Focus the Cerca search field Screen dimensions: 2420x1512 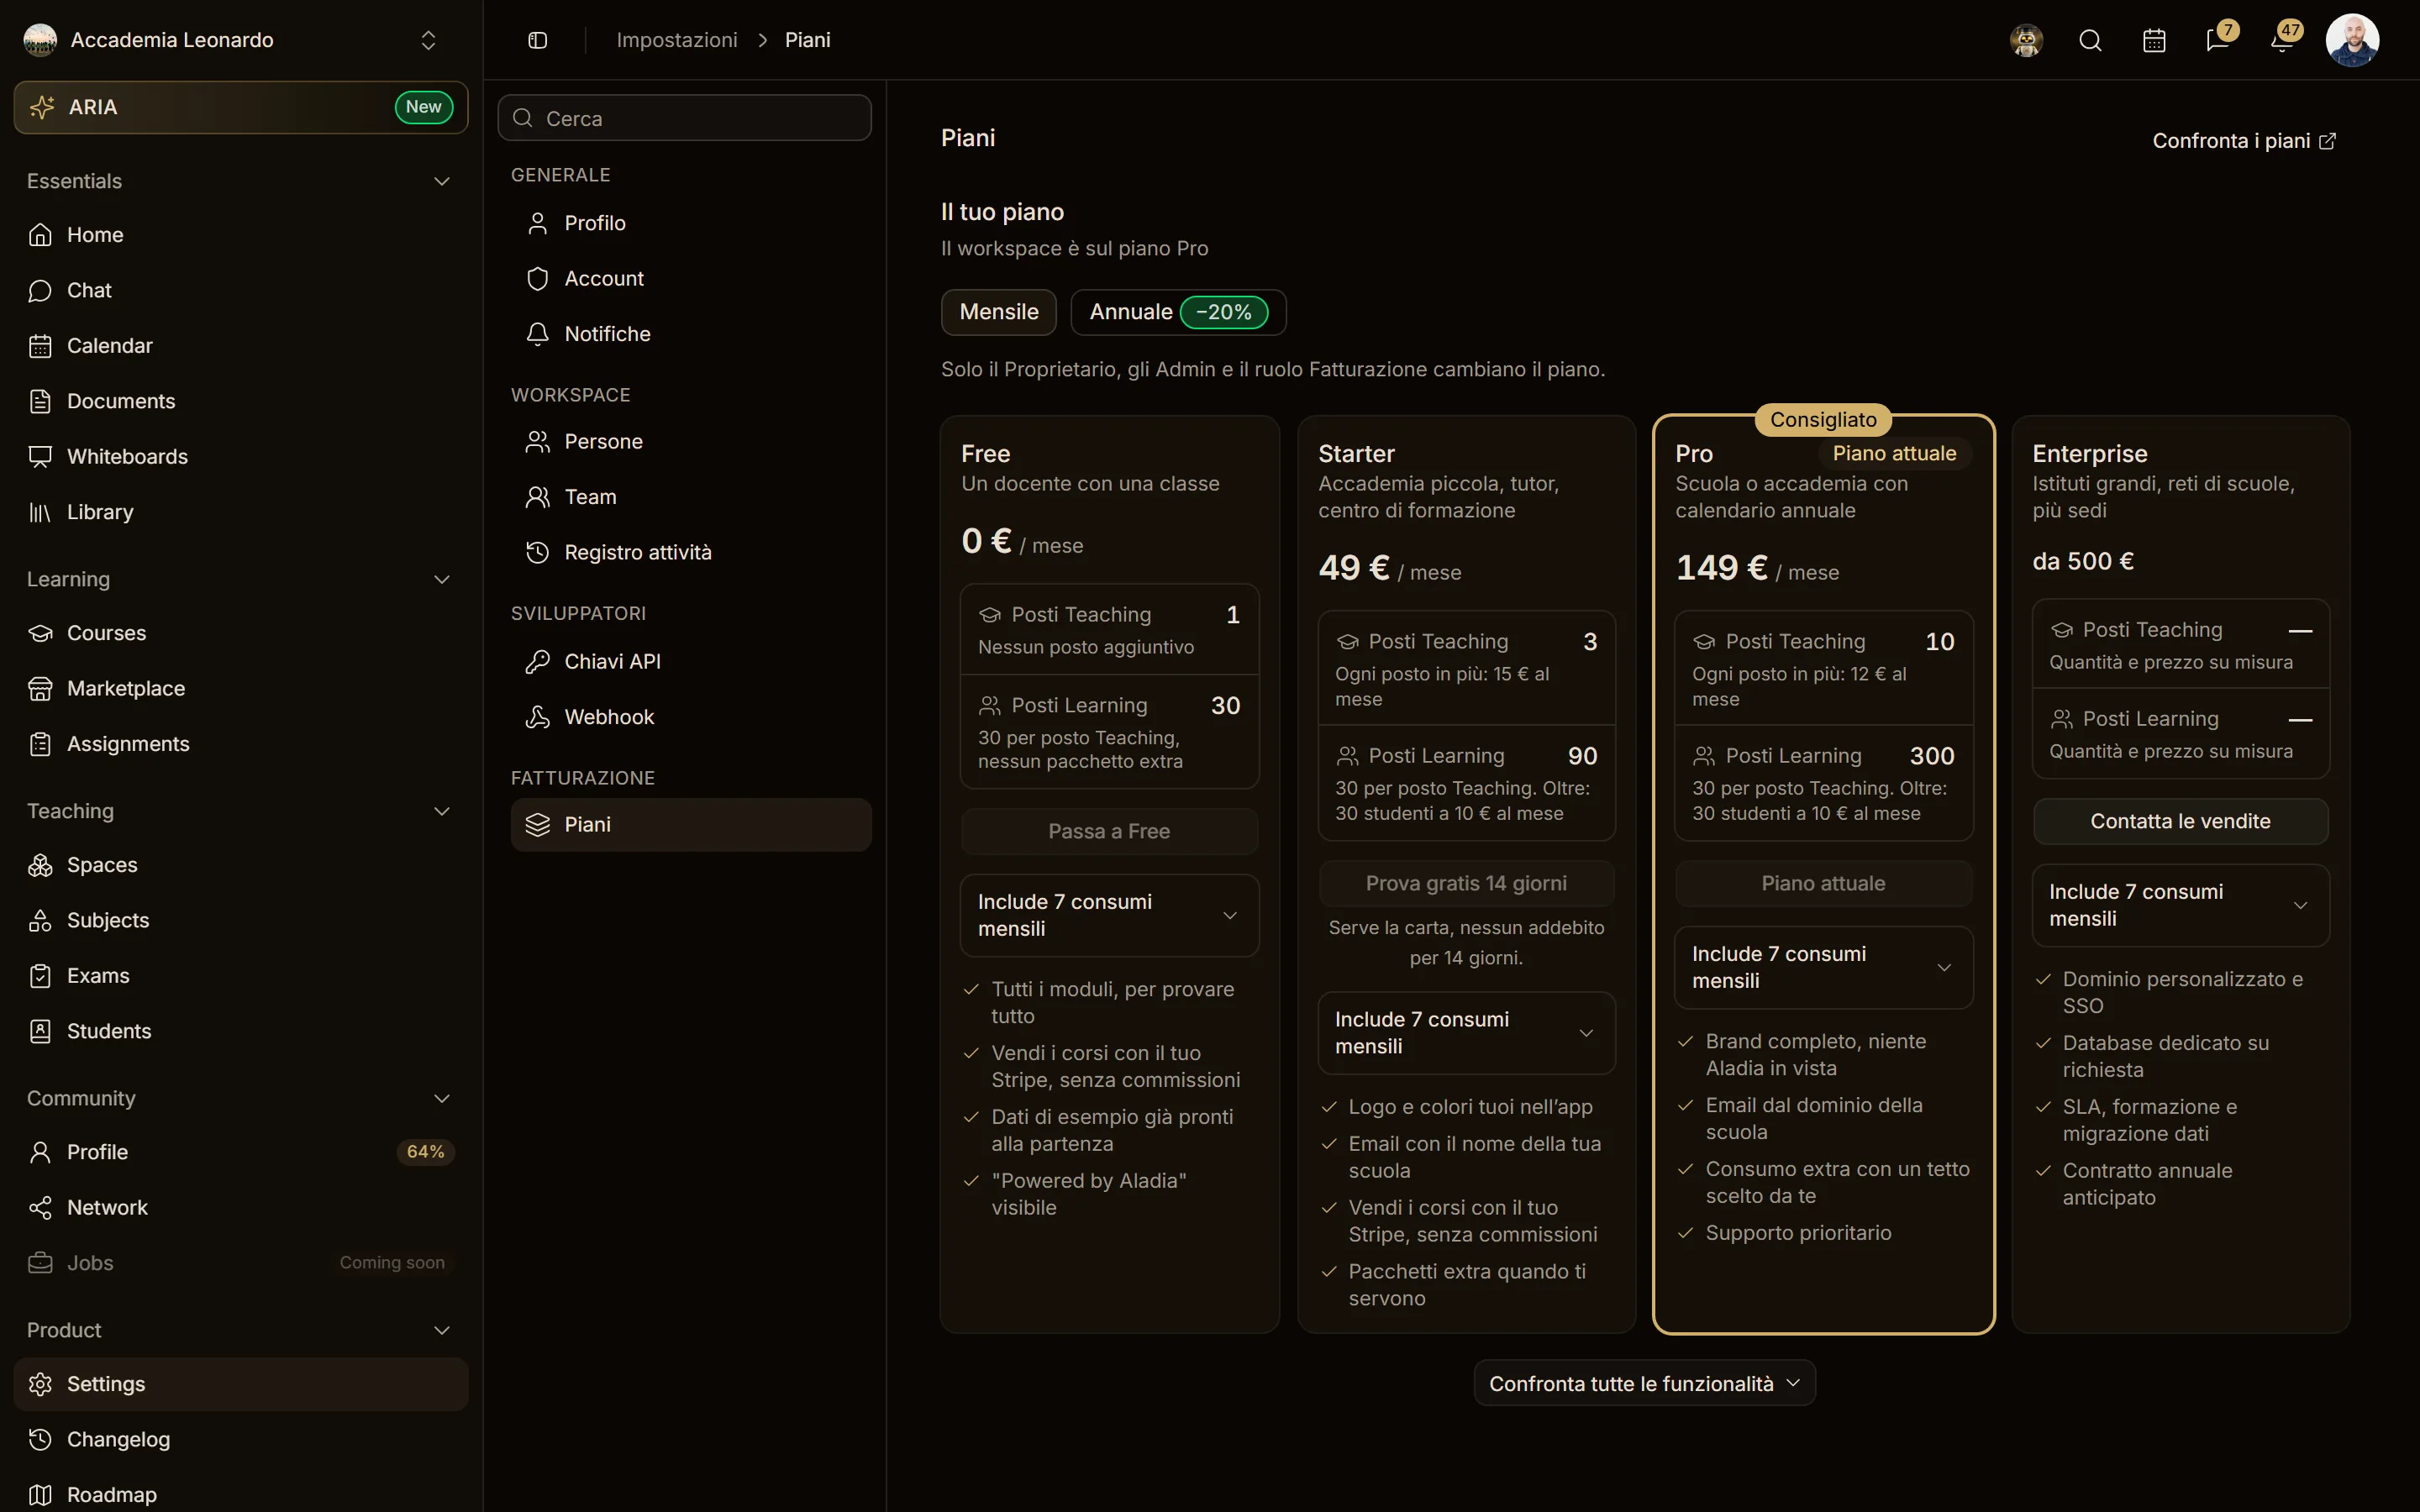click(x=685, y=118)
